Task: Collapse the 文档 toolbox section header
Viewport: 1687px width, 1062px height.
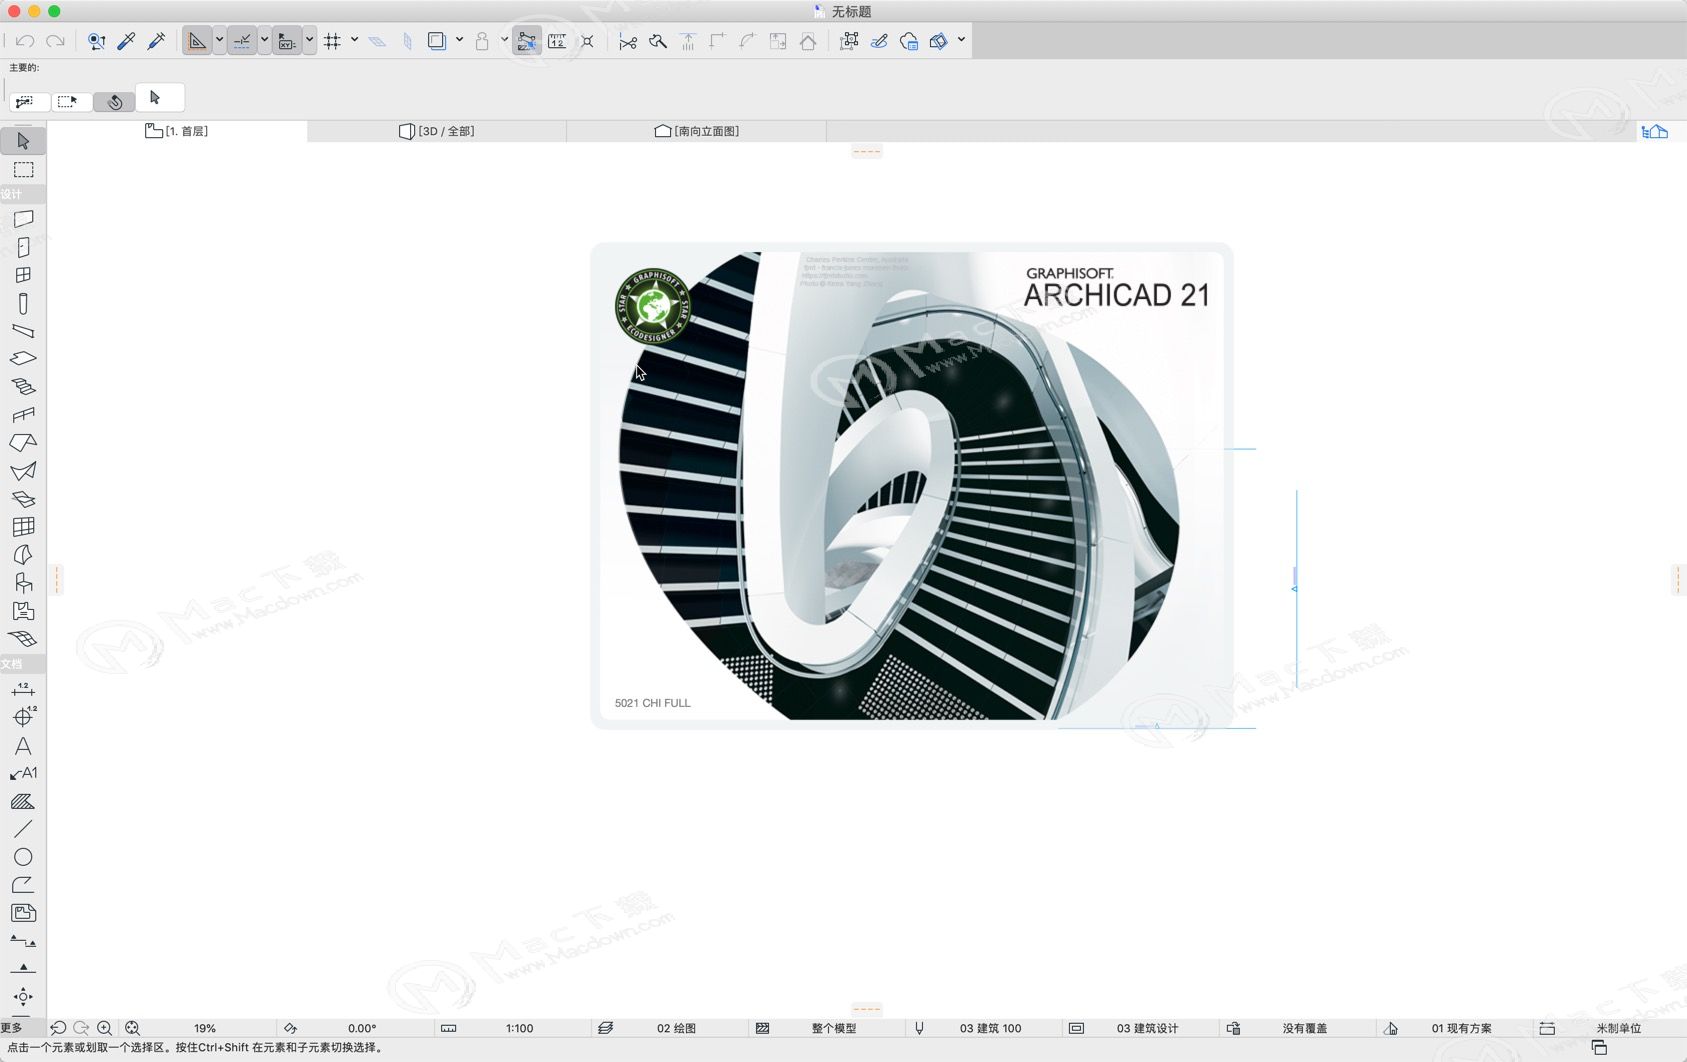Action: click(x=22, y=664)
